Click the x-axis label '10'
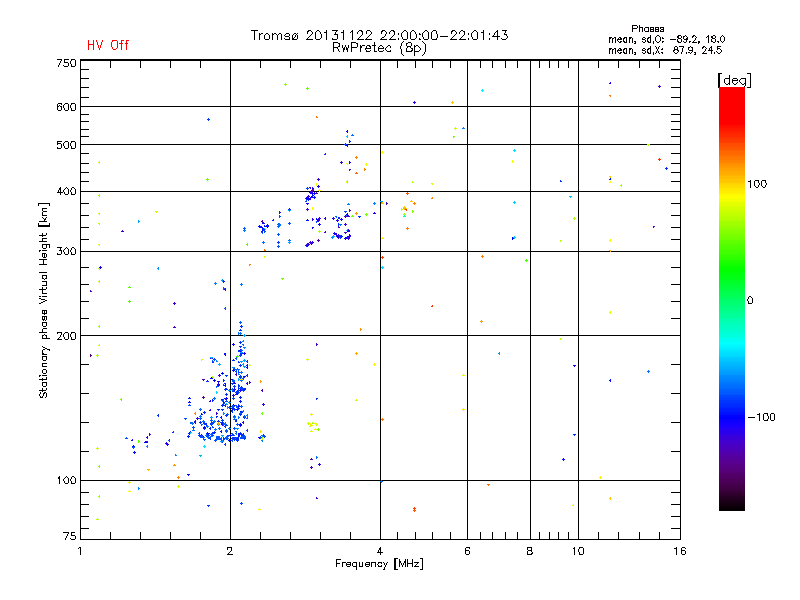The width and height of the screenshot is (800, 600). click(x=578, y=551)
